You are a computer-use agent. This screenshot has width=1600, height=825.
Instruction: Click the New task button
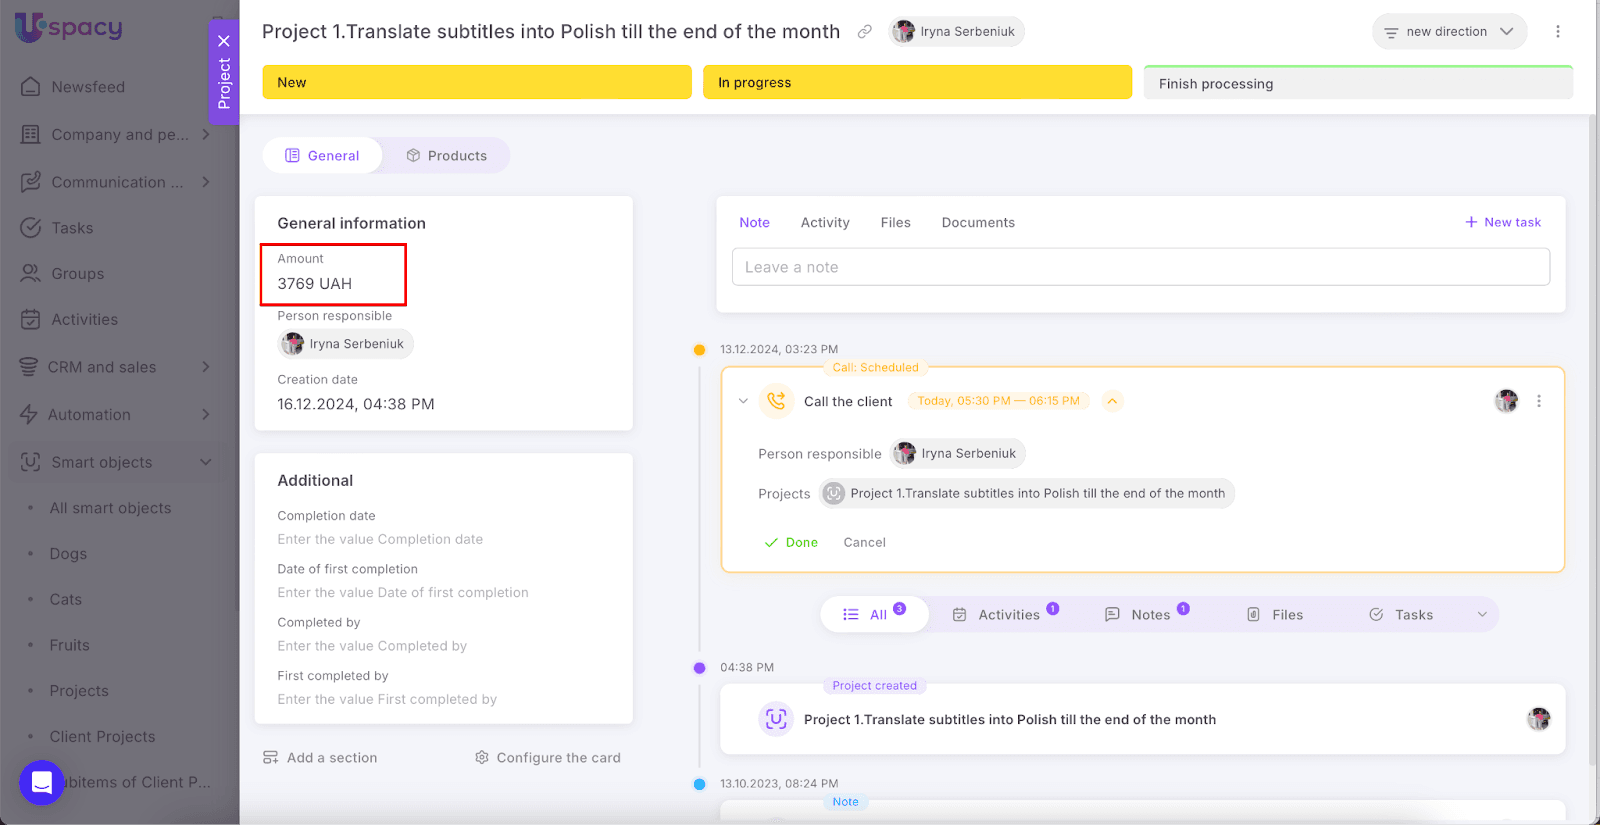[x=1502, y=223]
